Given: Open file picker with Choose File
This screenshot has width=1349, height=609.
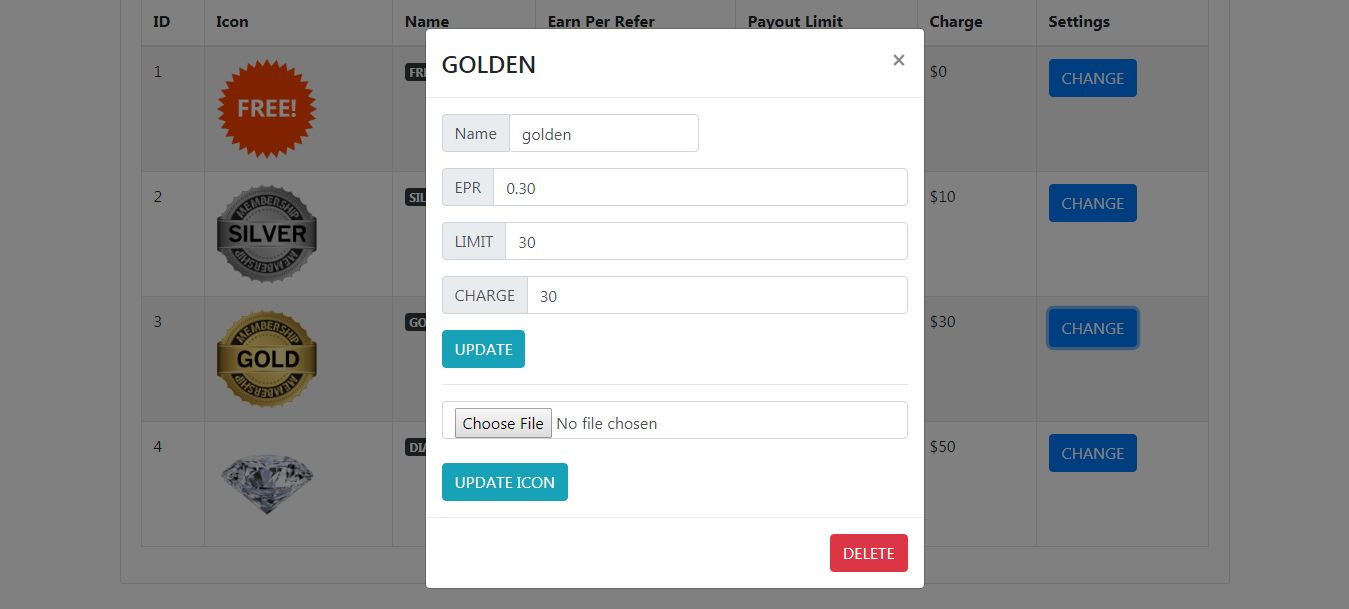Looking at the screenshot, I should 502,423.
